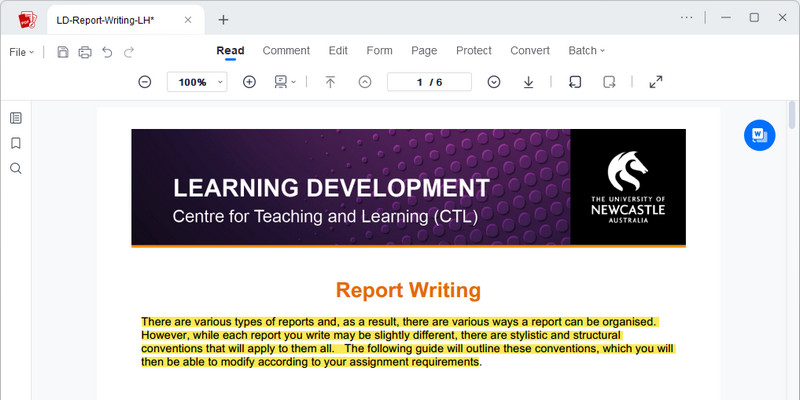Print the document with printer icon
This screenshot has width=800, height=400.
pos(85,52)
